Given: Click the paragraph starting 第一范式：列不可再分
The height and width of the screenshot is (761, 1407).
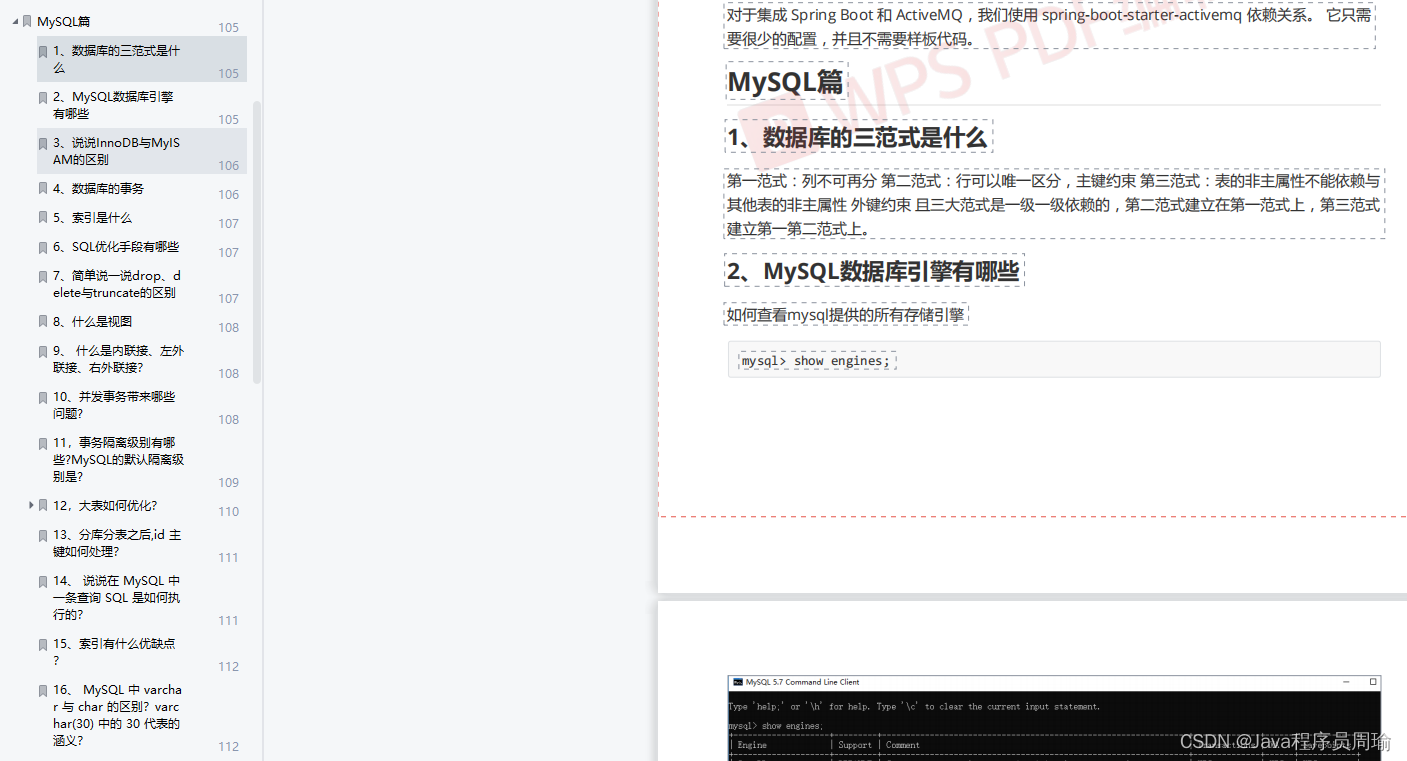Looking at the screenshot, I should pyautogui.click(x=1054, y=204).
